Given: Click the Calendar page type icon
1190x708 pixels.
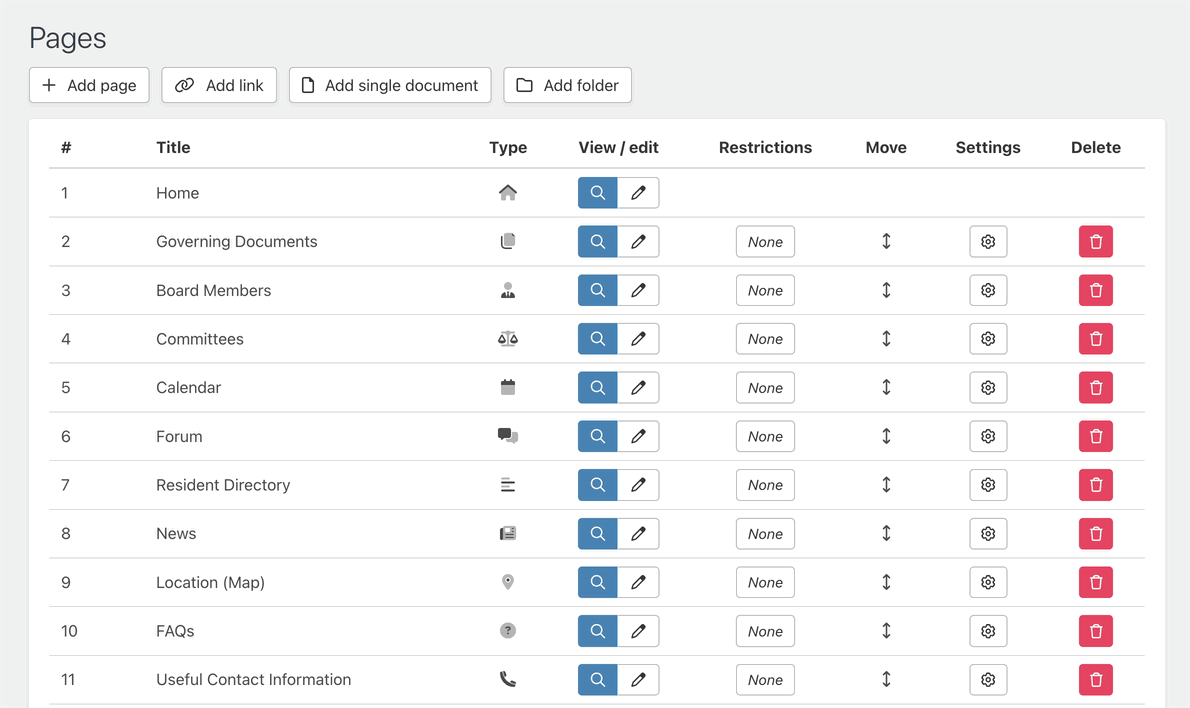Looking at the screenshot, I should pyautogui.click(x=508, y=388).
